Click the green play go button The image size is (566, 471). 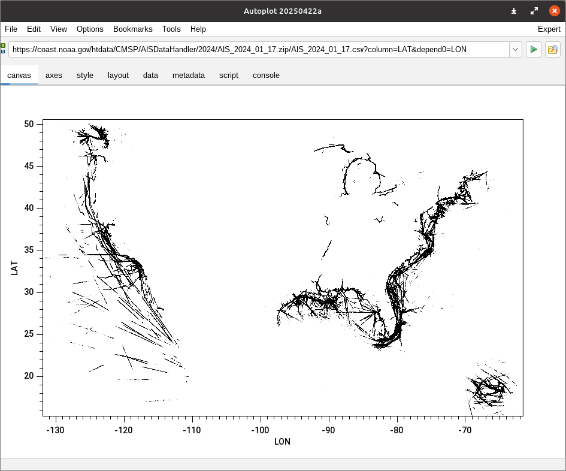point(534,49)
